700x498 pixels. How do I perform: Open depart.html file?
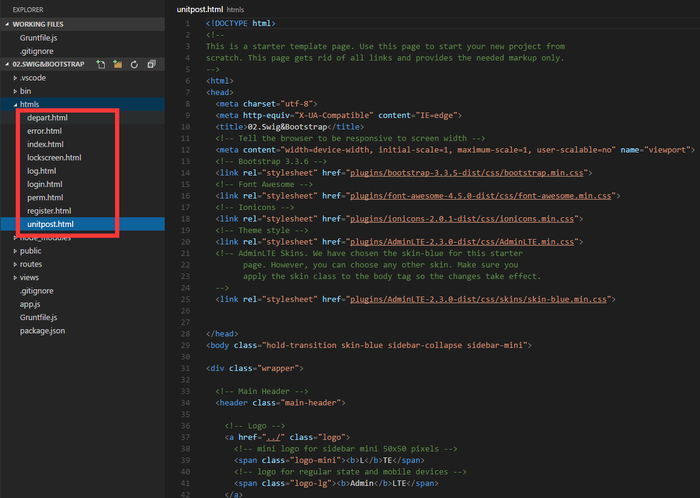click(x=47, y=118)
